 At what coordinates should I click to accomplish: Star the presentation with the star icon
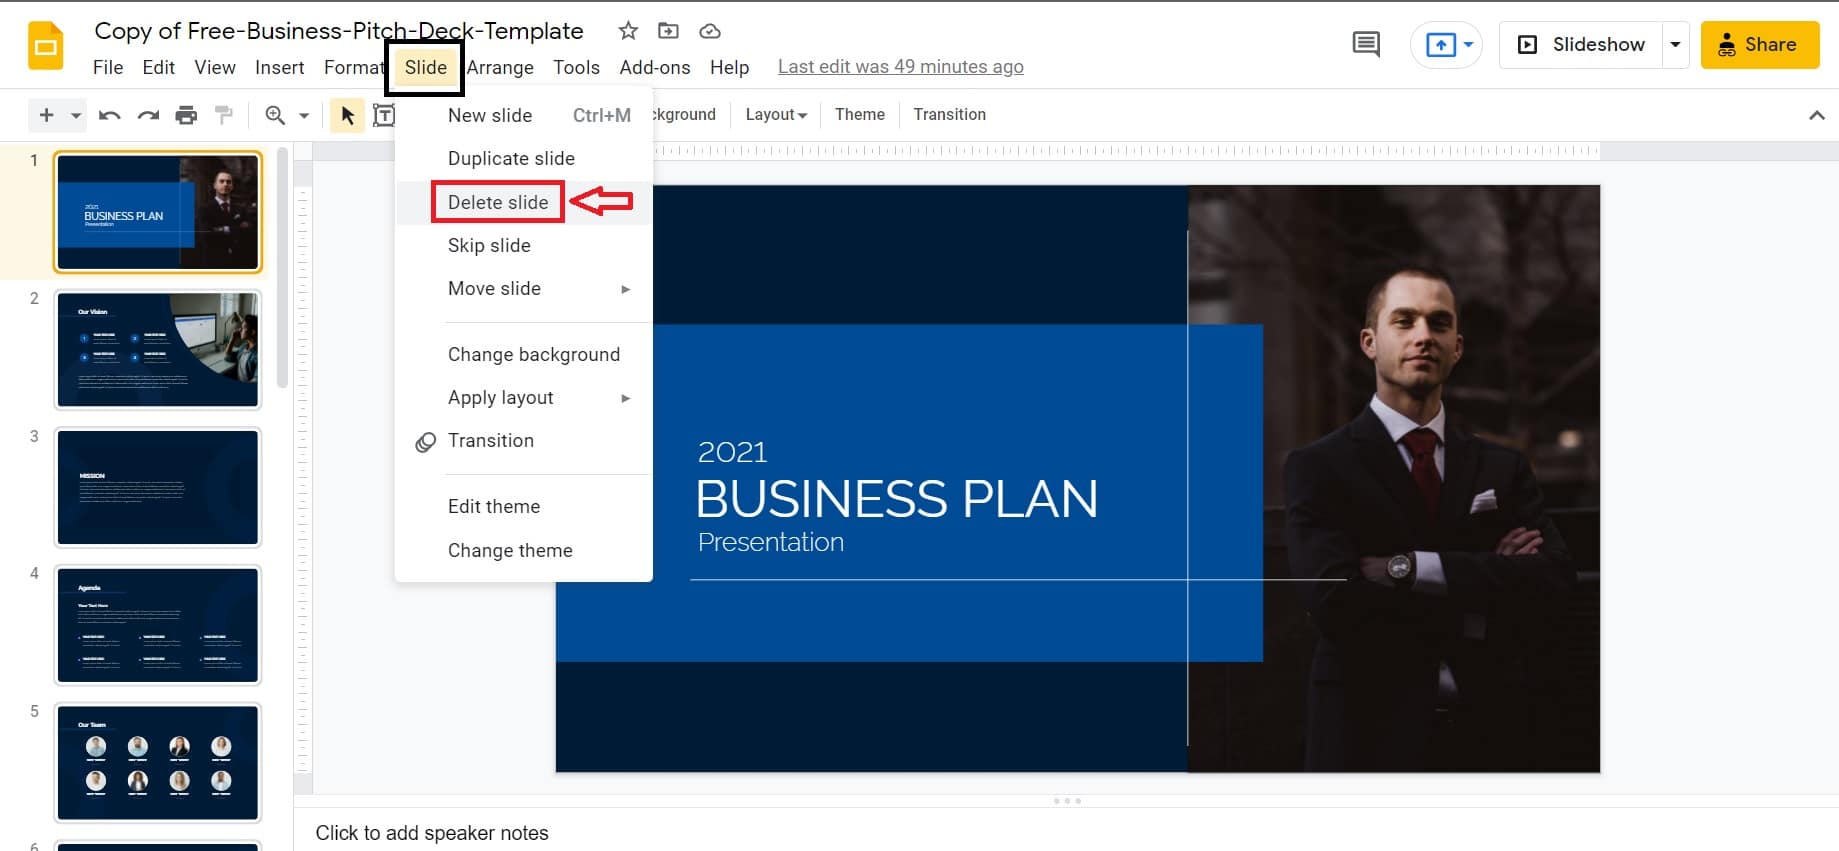click(x=628, y=31)
